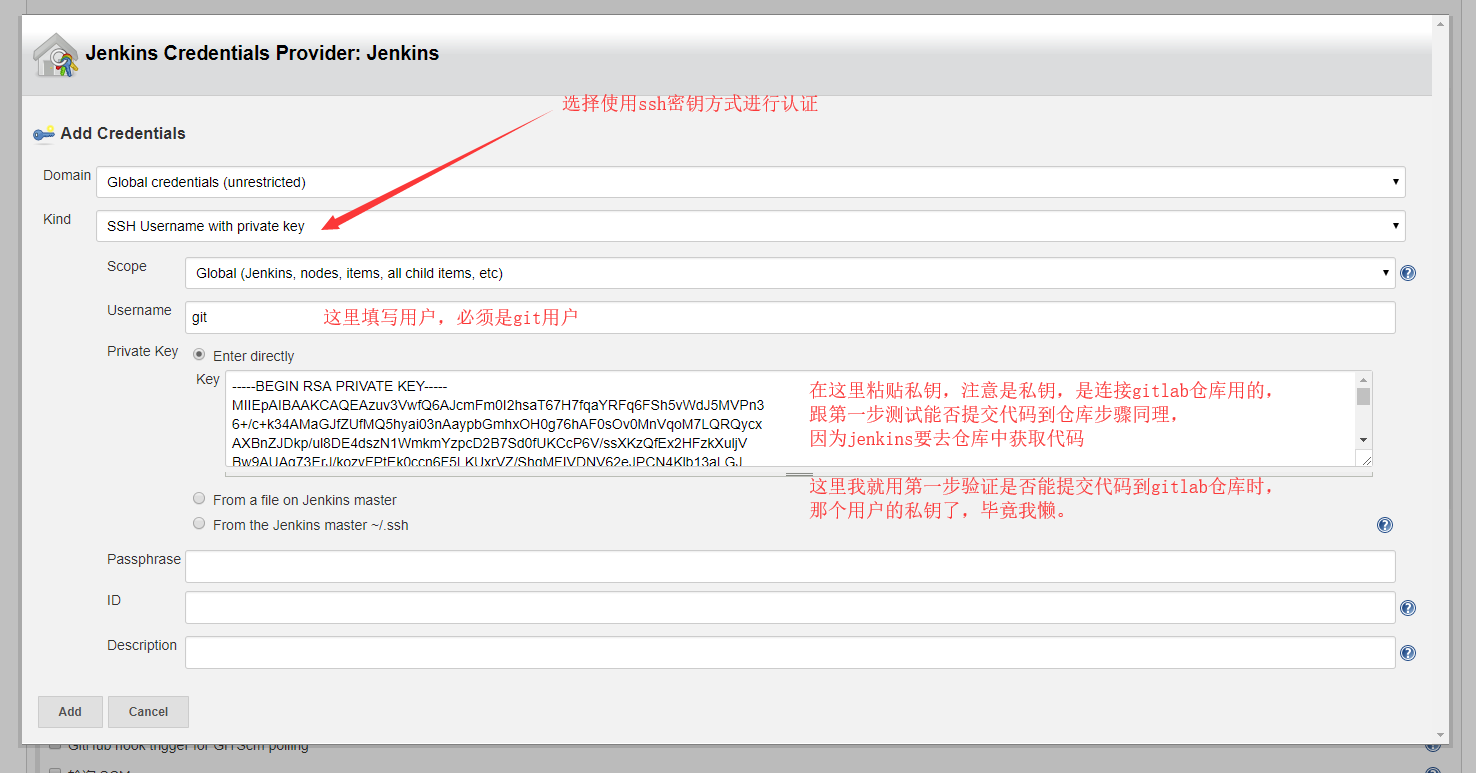Select the Enter directly radio button
This screenshot has height=773, width=1476.
point(199,355)
